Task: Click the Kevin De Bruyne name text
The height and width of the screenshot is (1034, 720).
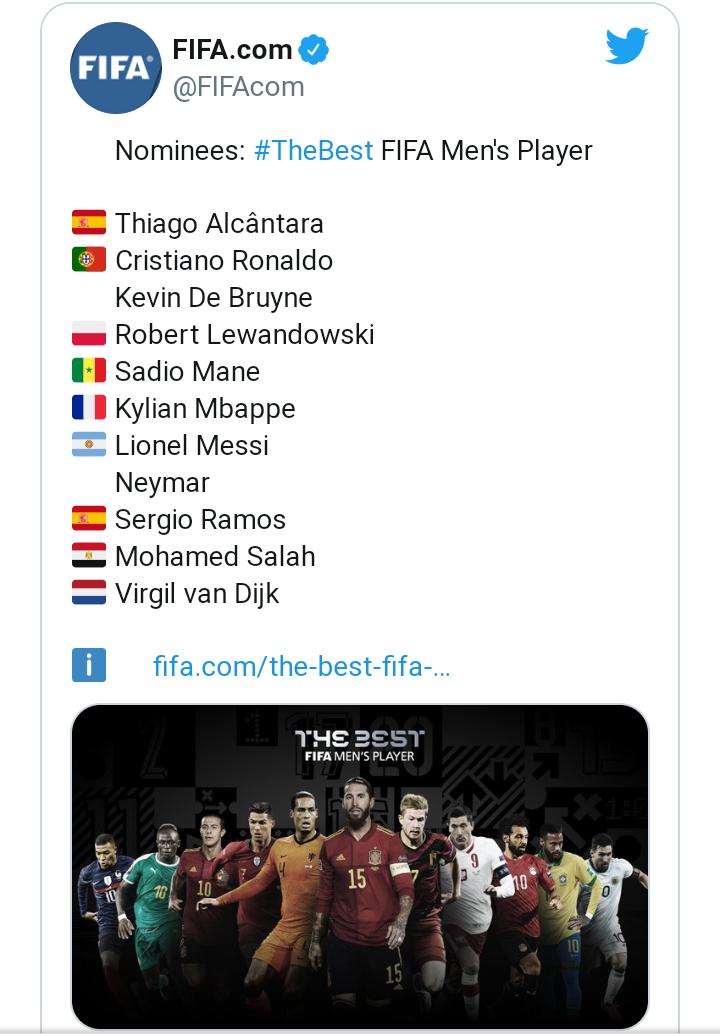Action: [x=213, y=298]
